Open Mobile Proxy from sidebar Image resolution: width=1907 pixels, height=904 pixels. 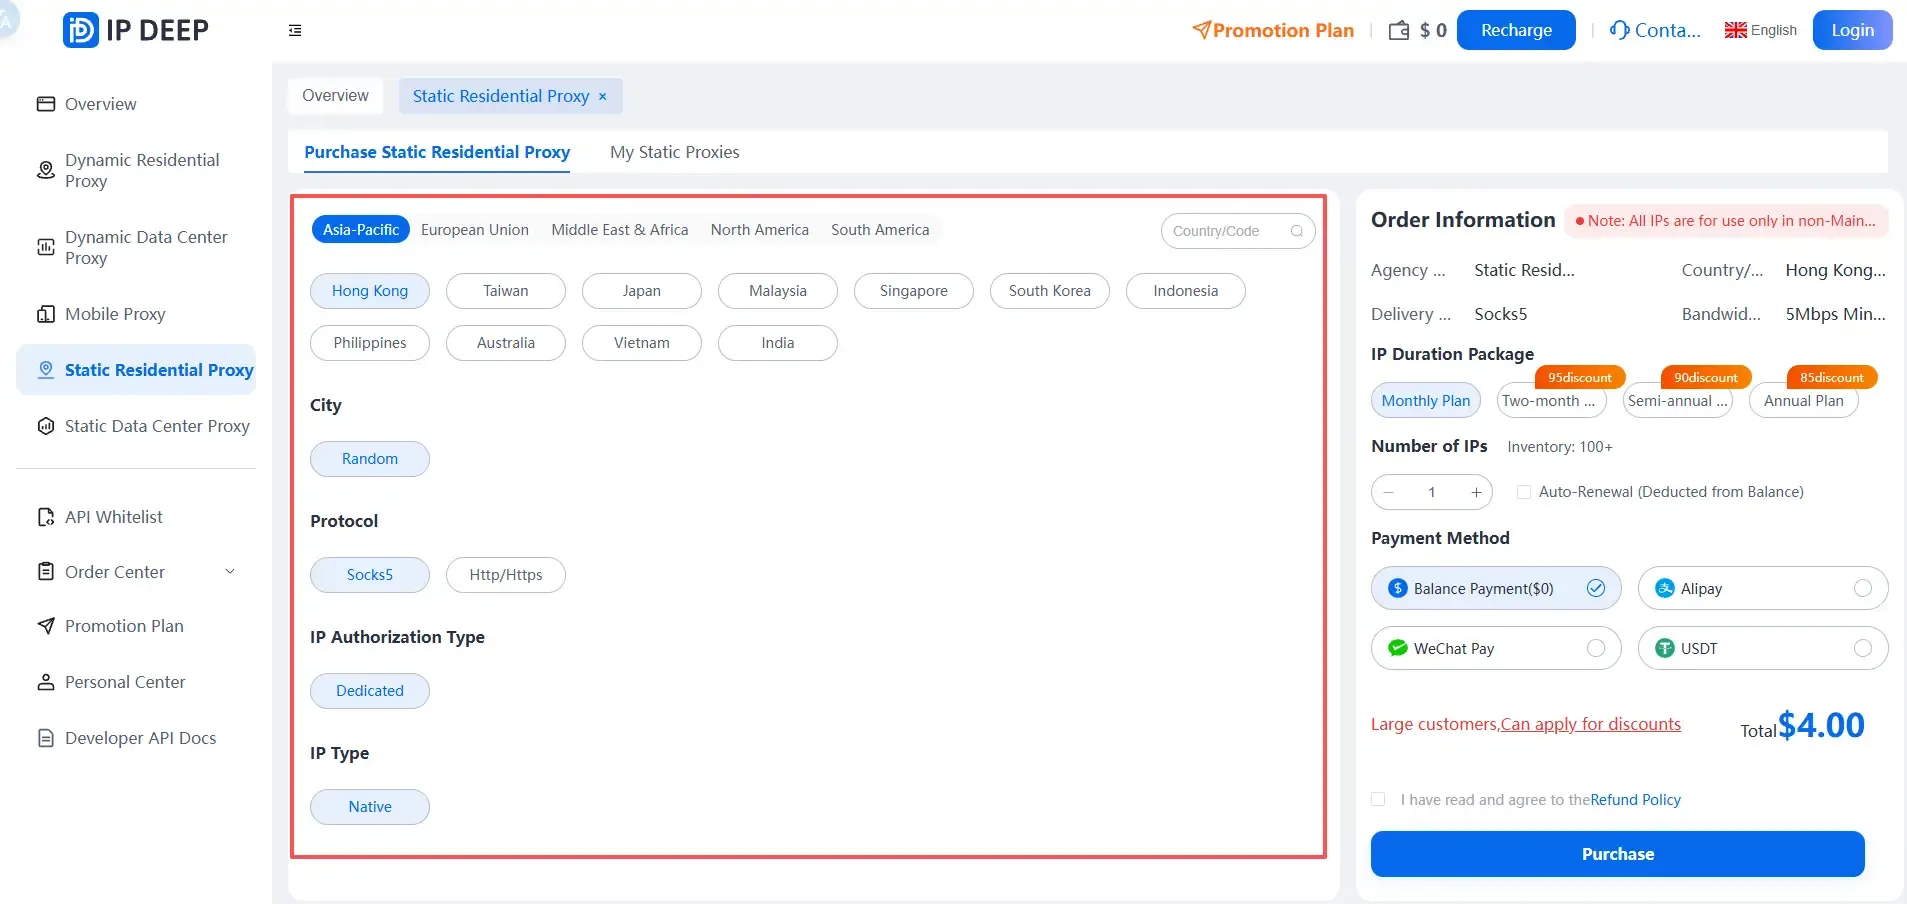pos(115,314)
